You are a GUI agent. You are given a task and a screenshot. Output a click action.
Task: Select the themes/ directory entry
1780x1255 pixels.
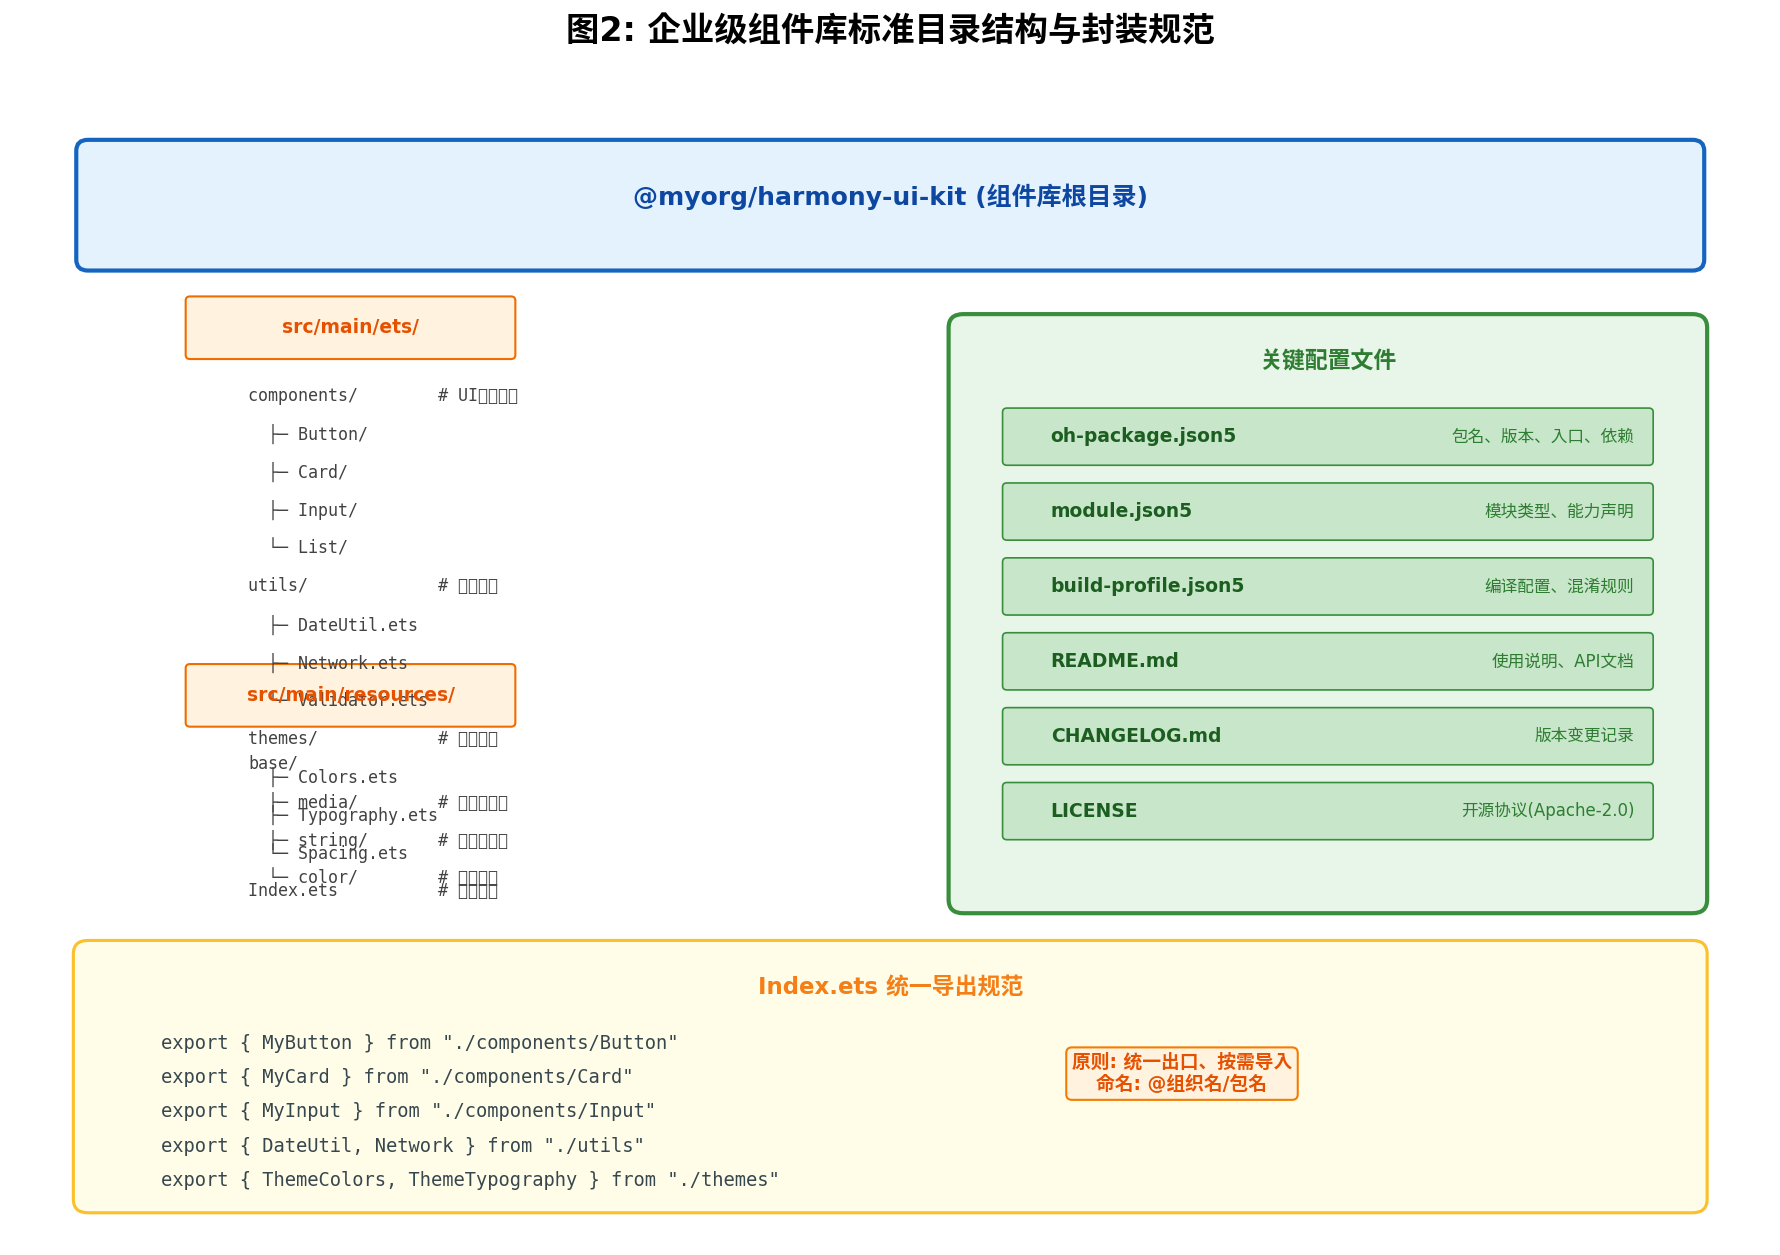point(283,738)
